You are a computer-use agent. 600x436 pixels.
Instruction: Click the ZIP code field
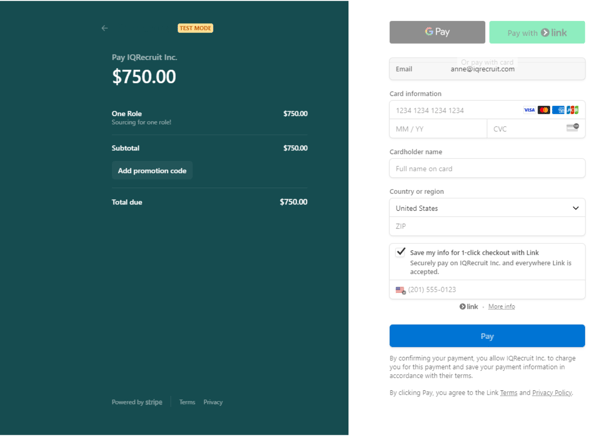487,226
